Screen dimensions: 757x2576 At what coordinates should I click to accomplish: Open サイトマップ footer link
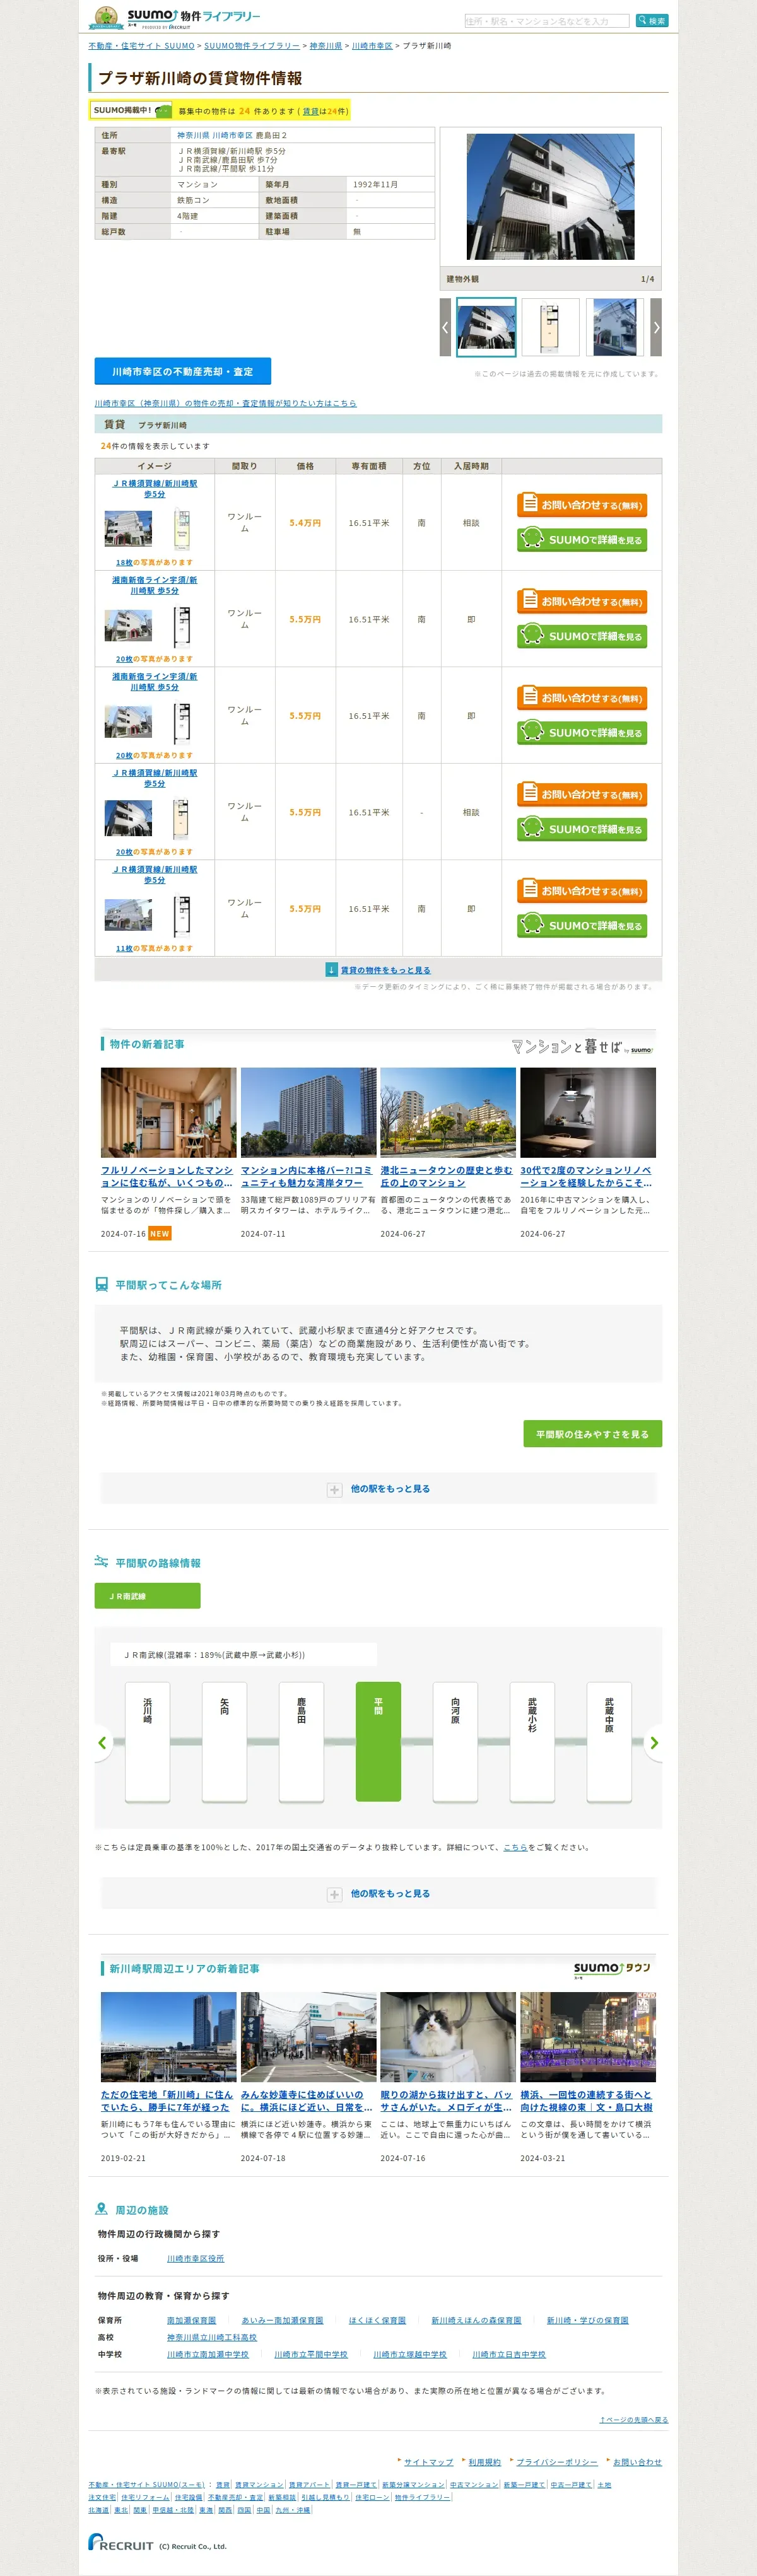coord(428,2462)
